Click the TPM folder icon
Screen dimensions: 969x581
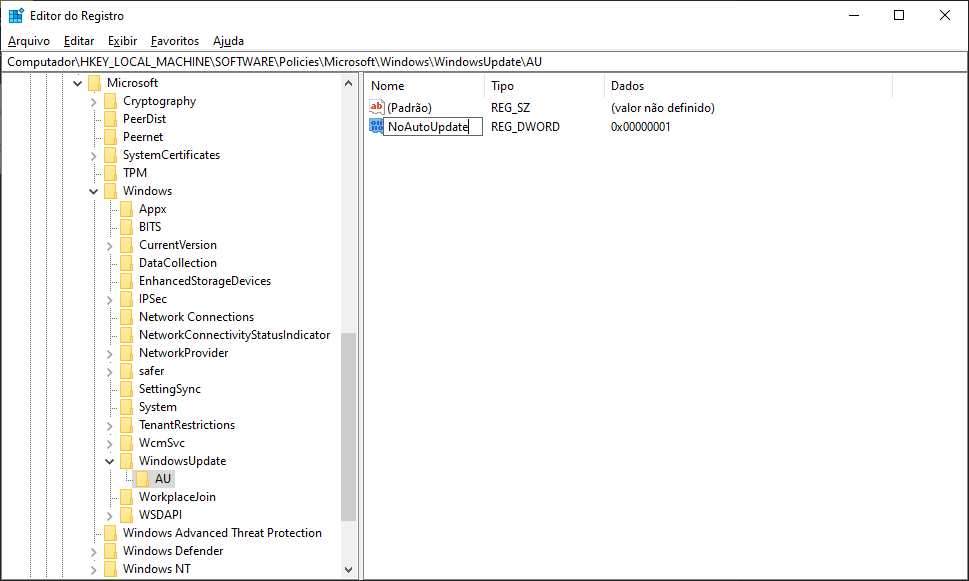coord(110,173)
